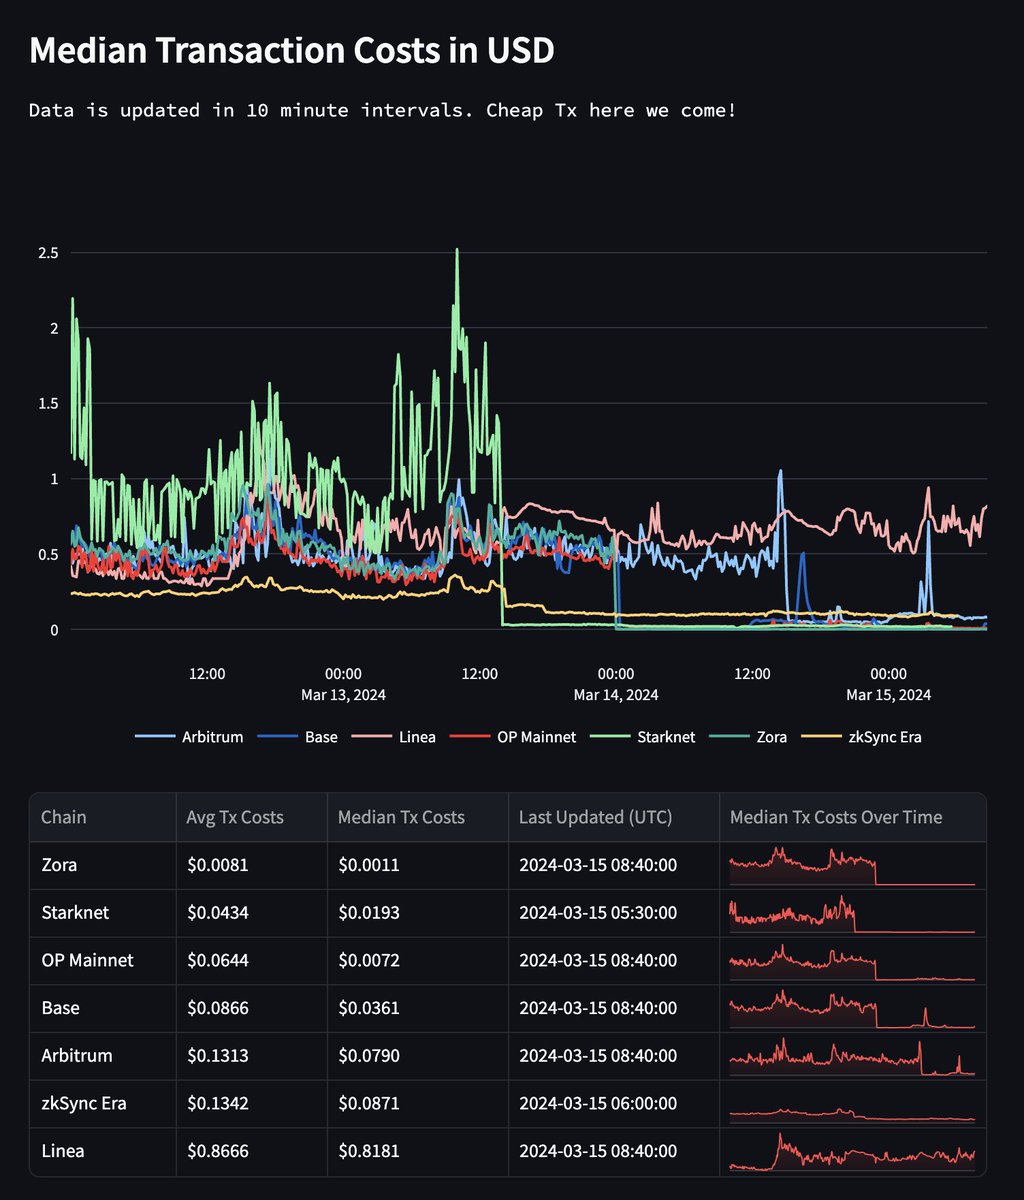Toggle the OP Mainnet legend entry
Viewport: 1024px width, 1200px height.
click(531, 737)
